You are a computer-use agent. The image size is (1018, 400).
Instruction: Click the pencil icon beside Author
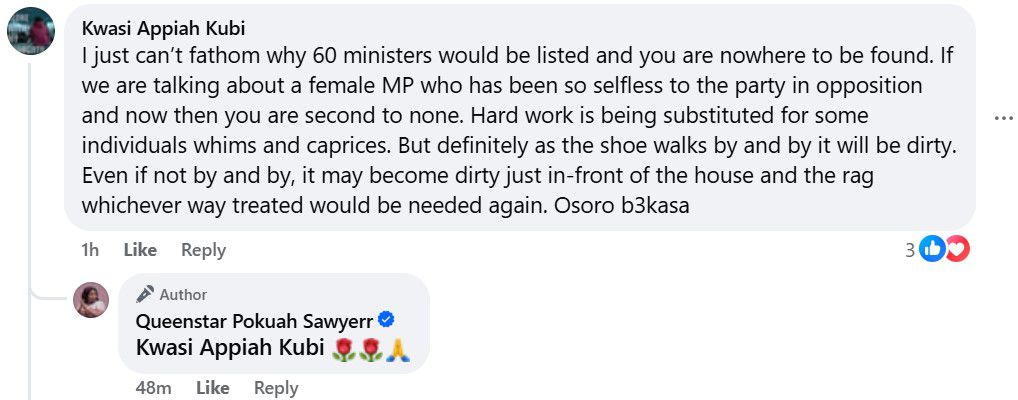[145, 294]
